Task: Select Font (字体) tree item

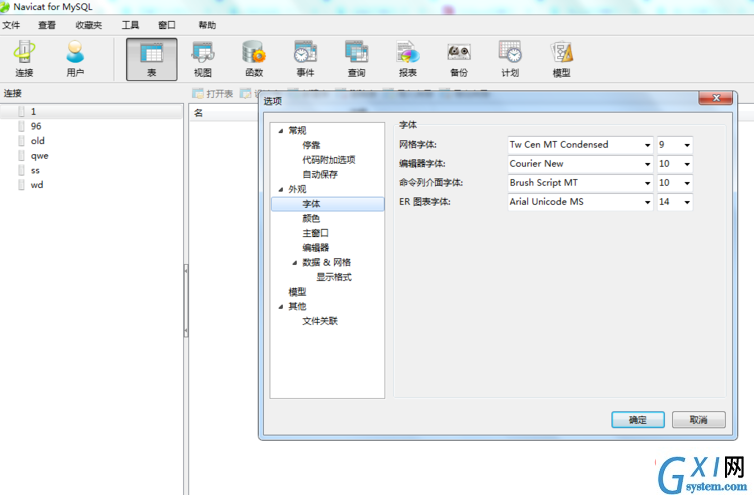Action: [328, 204]
